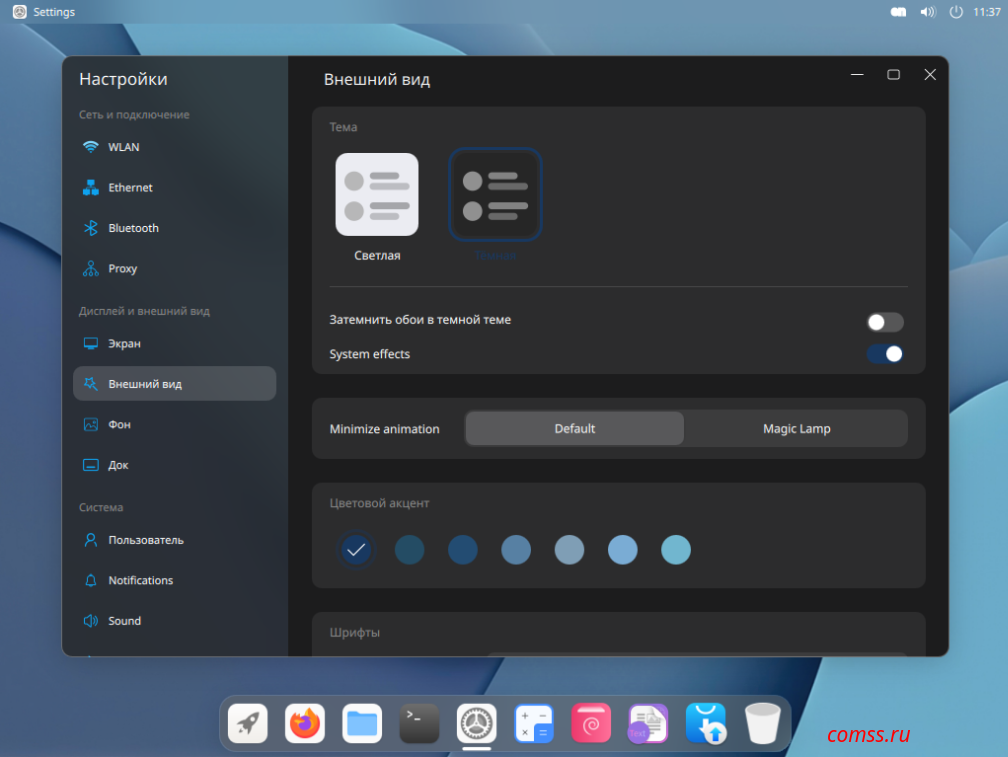Click the Пользователь user icon
1008x757 pixels.
click(x=91, y=540)
